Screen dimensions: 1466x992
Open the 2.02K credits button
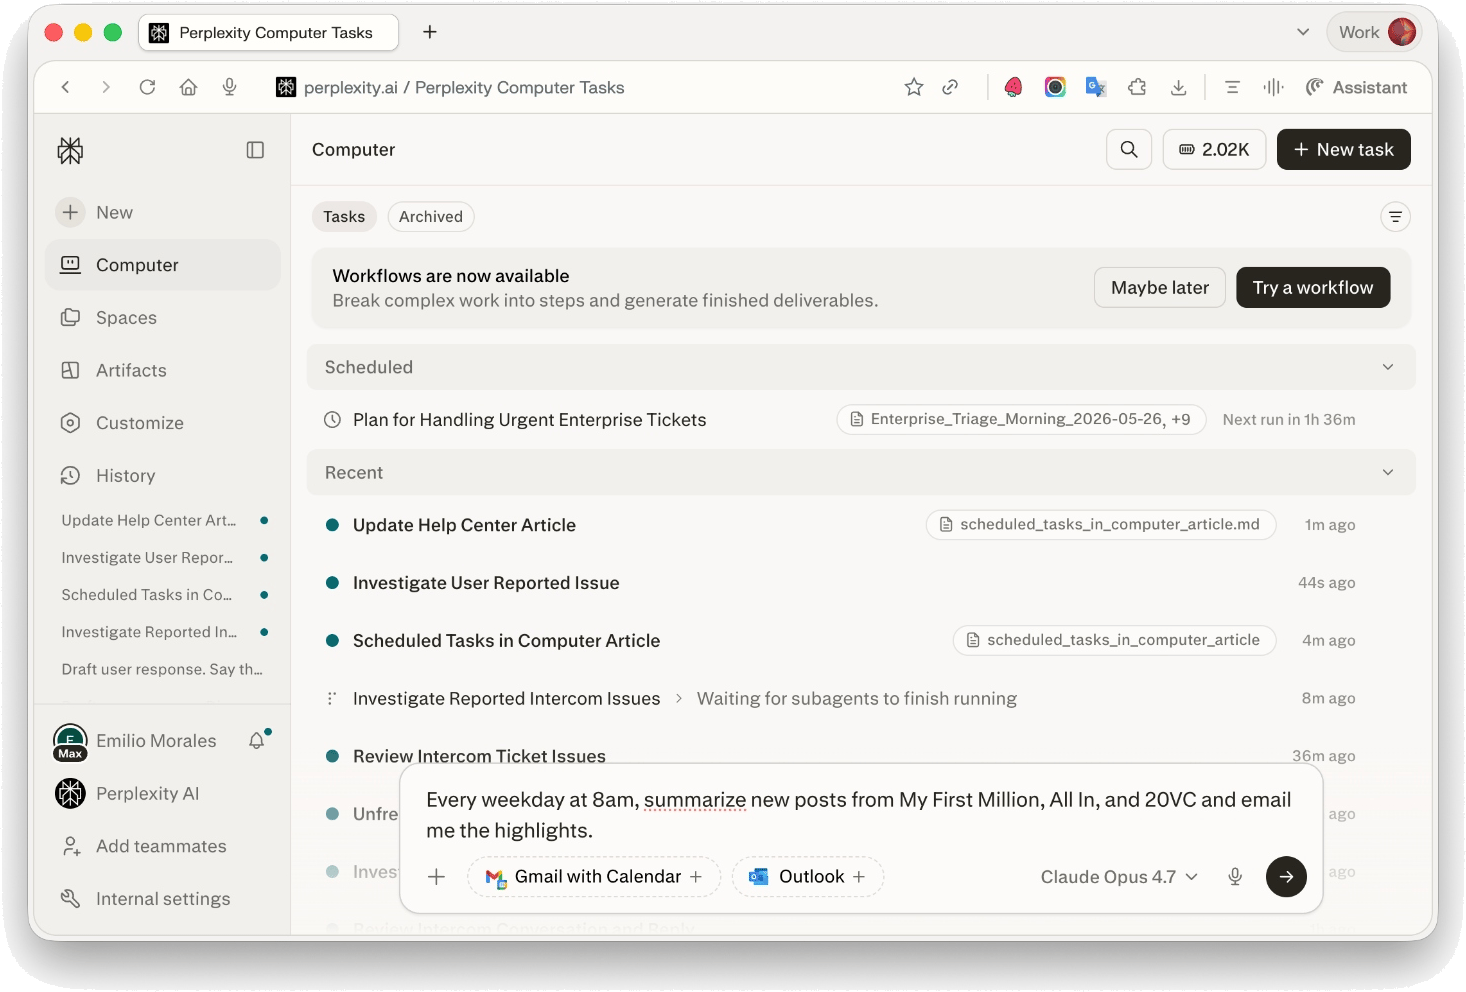point(1214,149)
